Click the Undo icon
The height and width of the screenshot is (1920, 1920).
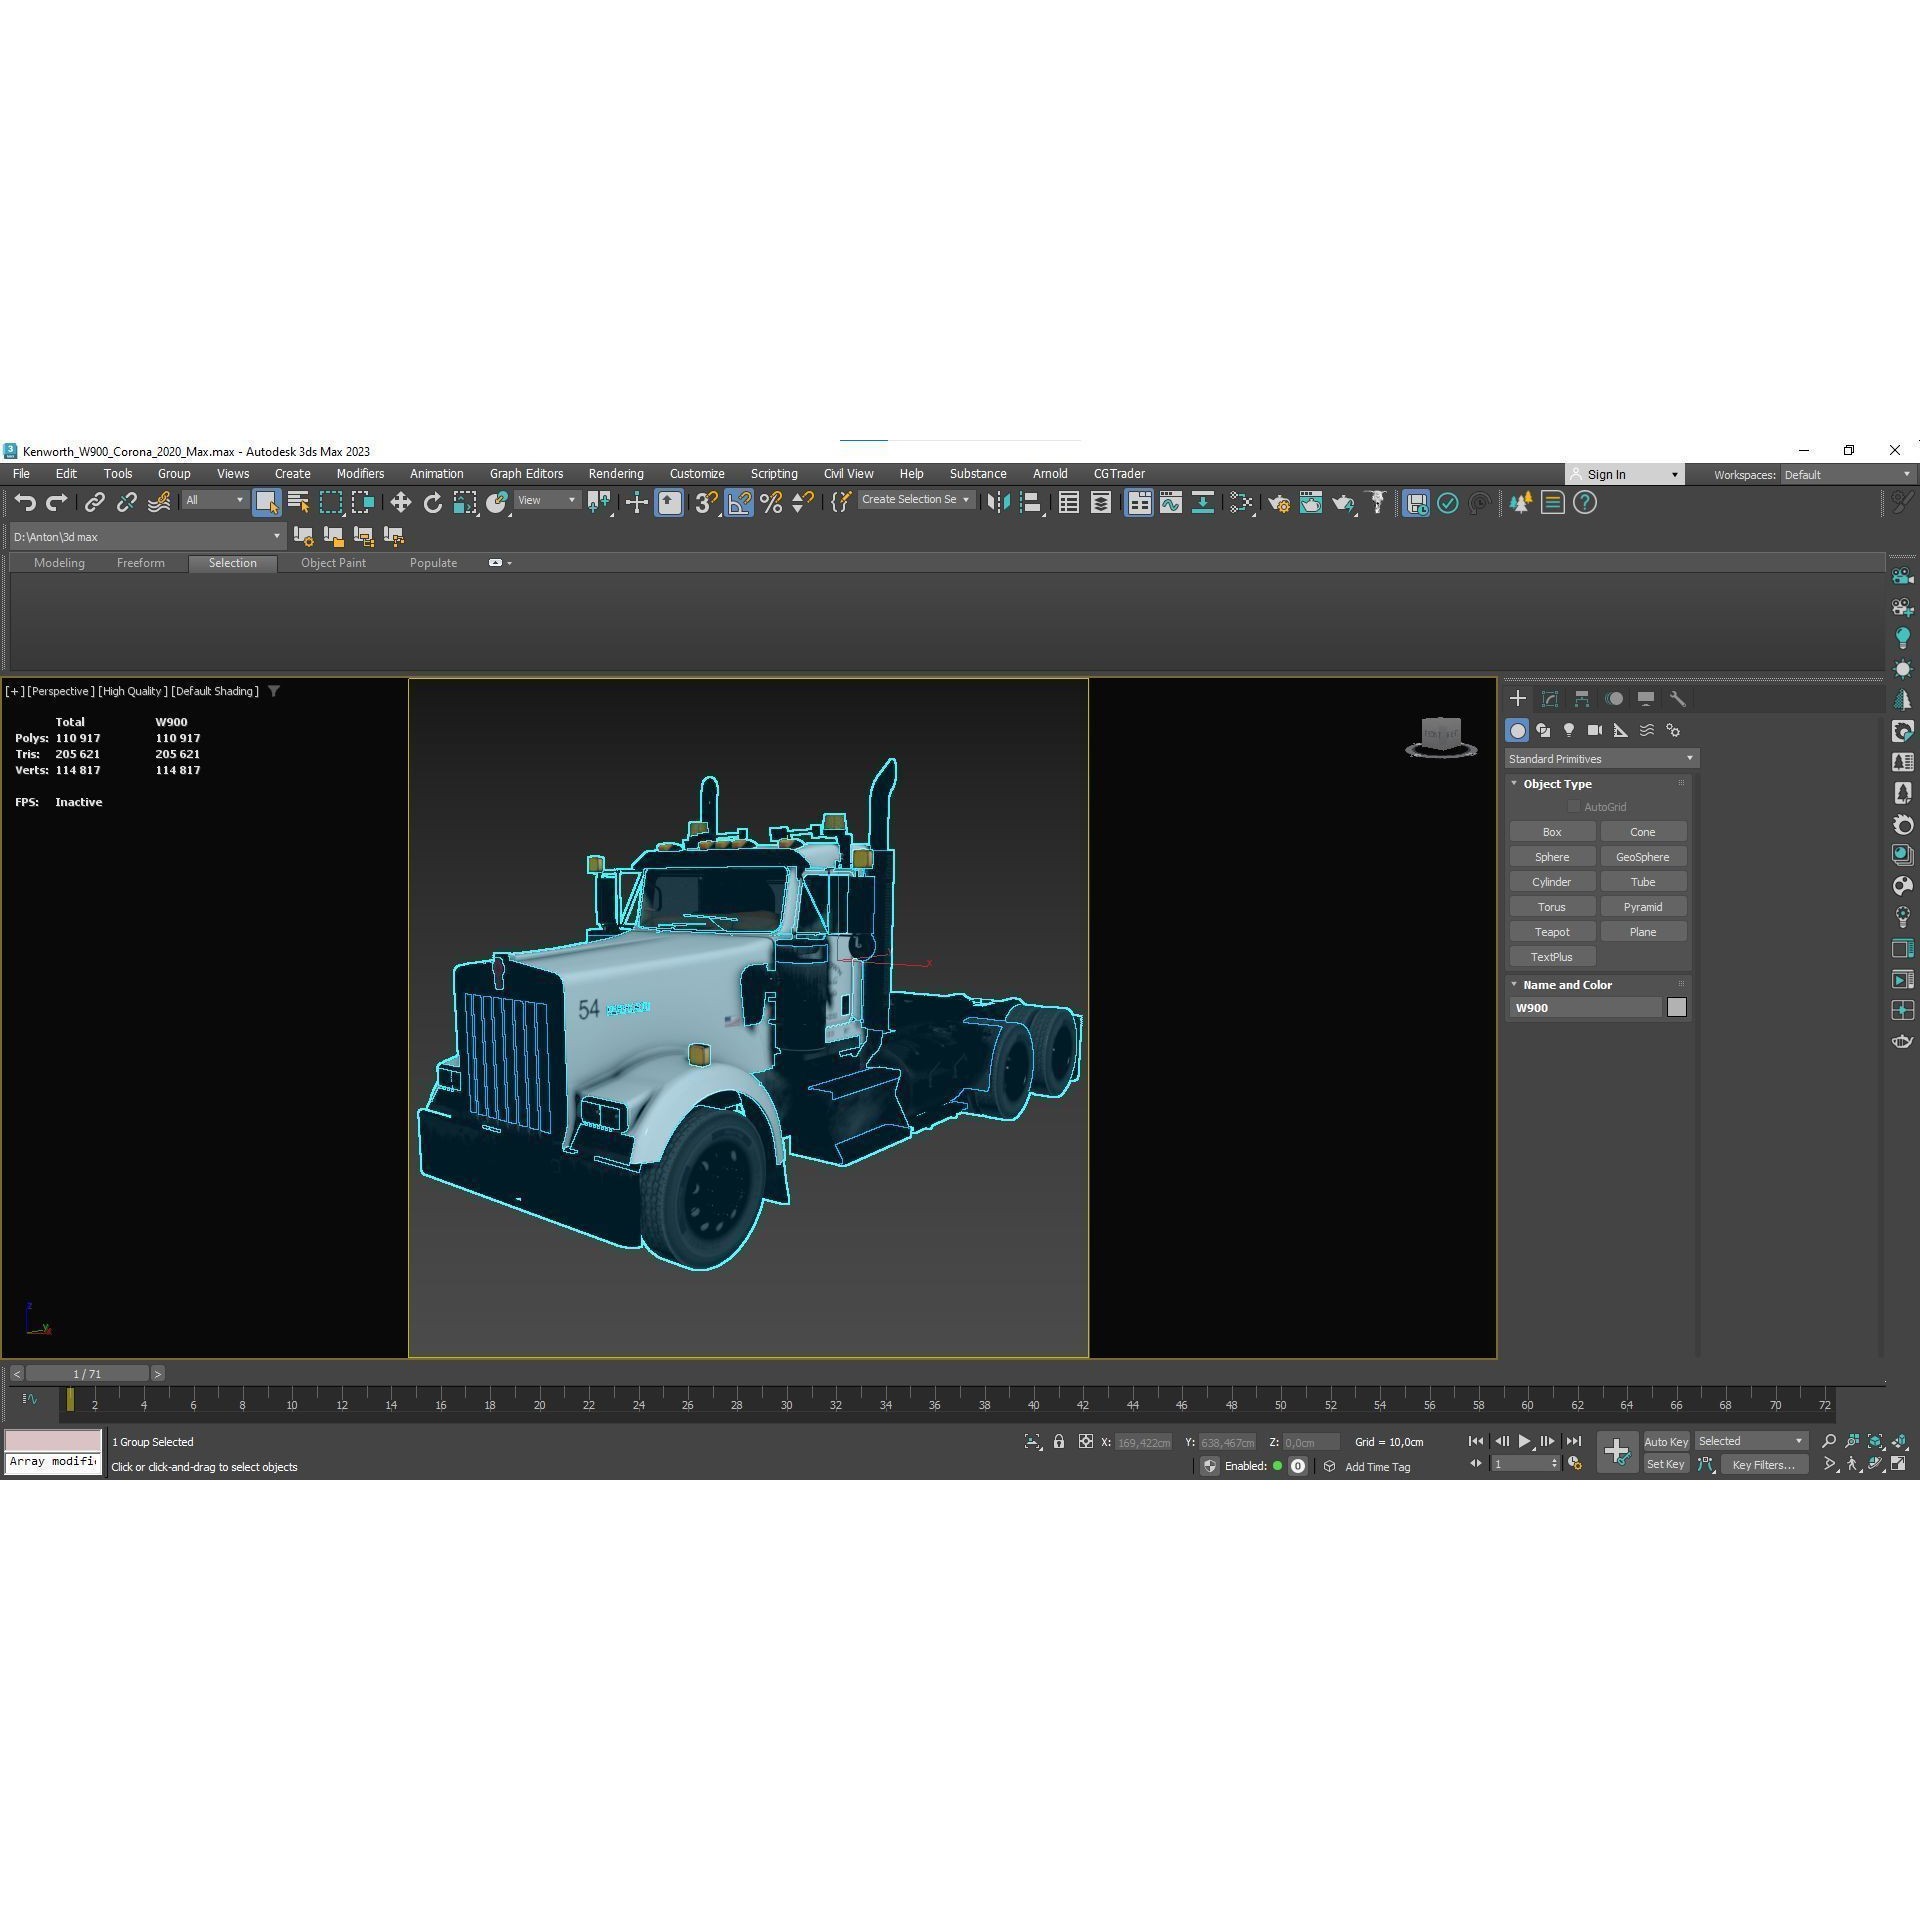26,502
